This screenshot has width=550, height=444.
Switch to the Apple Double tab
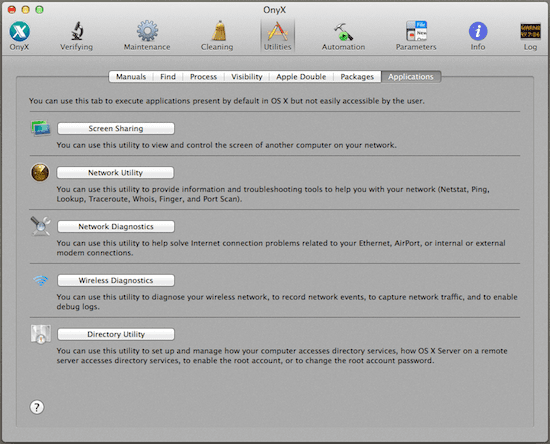click(x=301, y=77)
